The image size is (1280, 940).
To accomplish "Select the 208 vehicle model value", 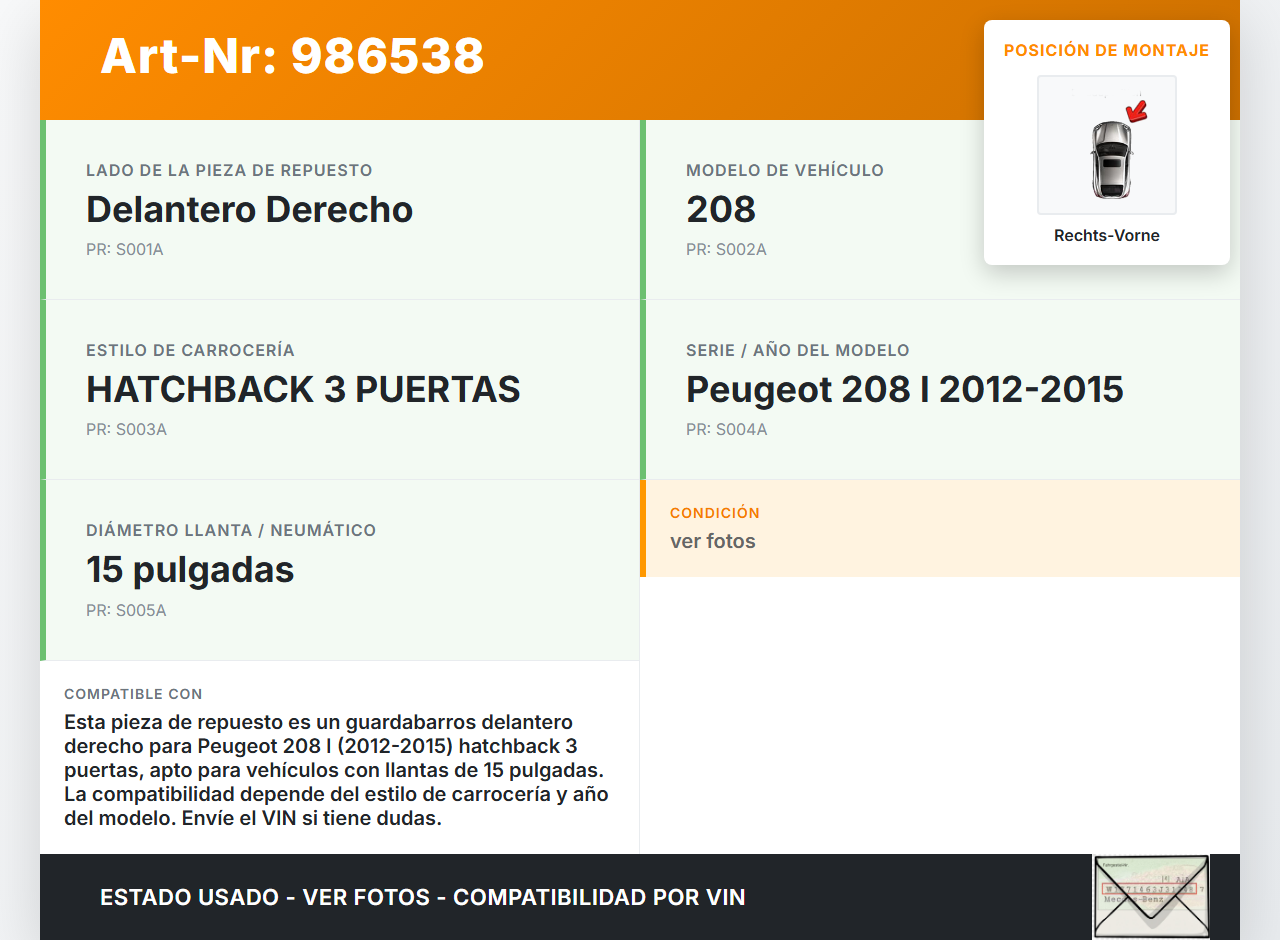I will pos(720,210).
